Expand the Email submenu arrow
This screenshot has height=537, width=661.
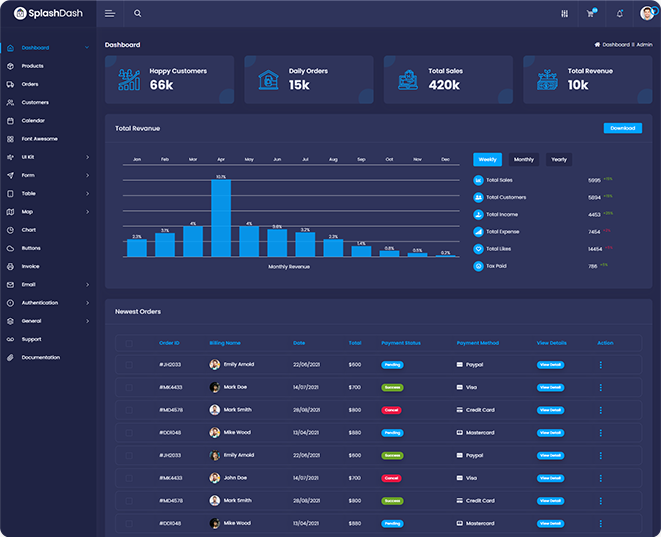tap(87, 285)
